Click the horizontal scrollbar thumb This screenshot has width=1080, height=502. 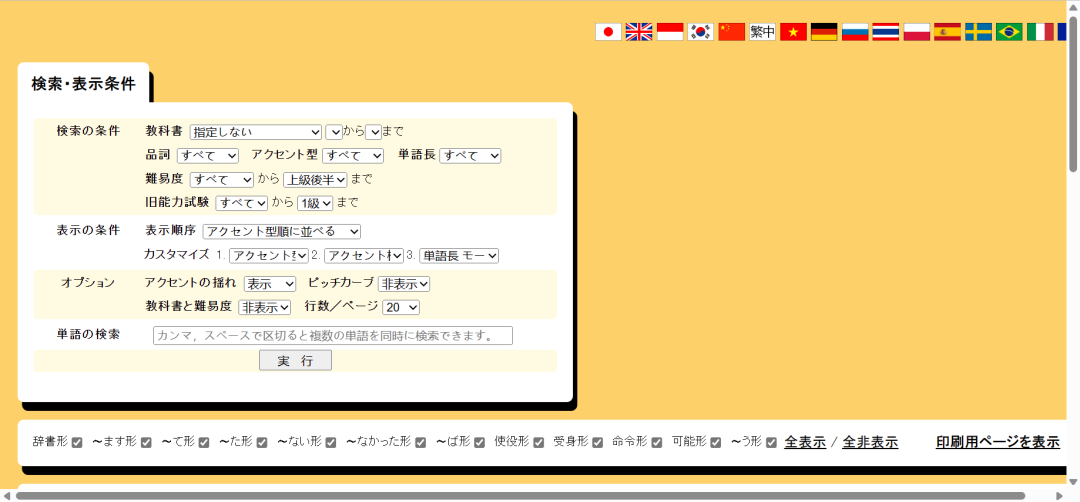click(520, 496)
